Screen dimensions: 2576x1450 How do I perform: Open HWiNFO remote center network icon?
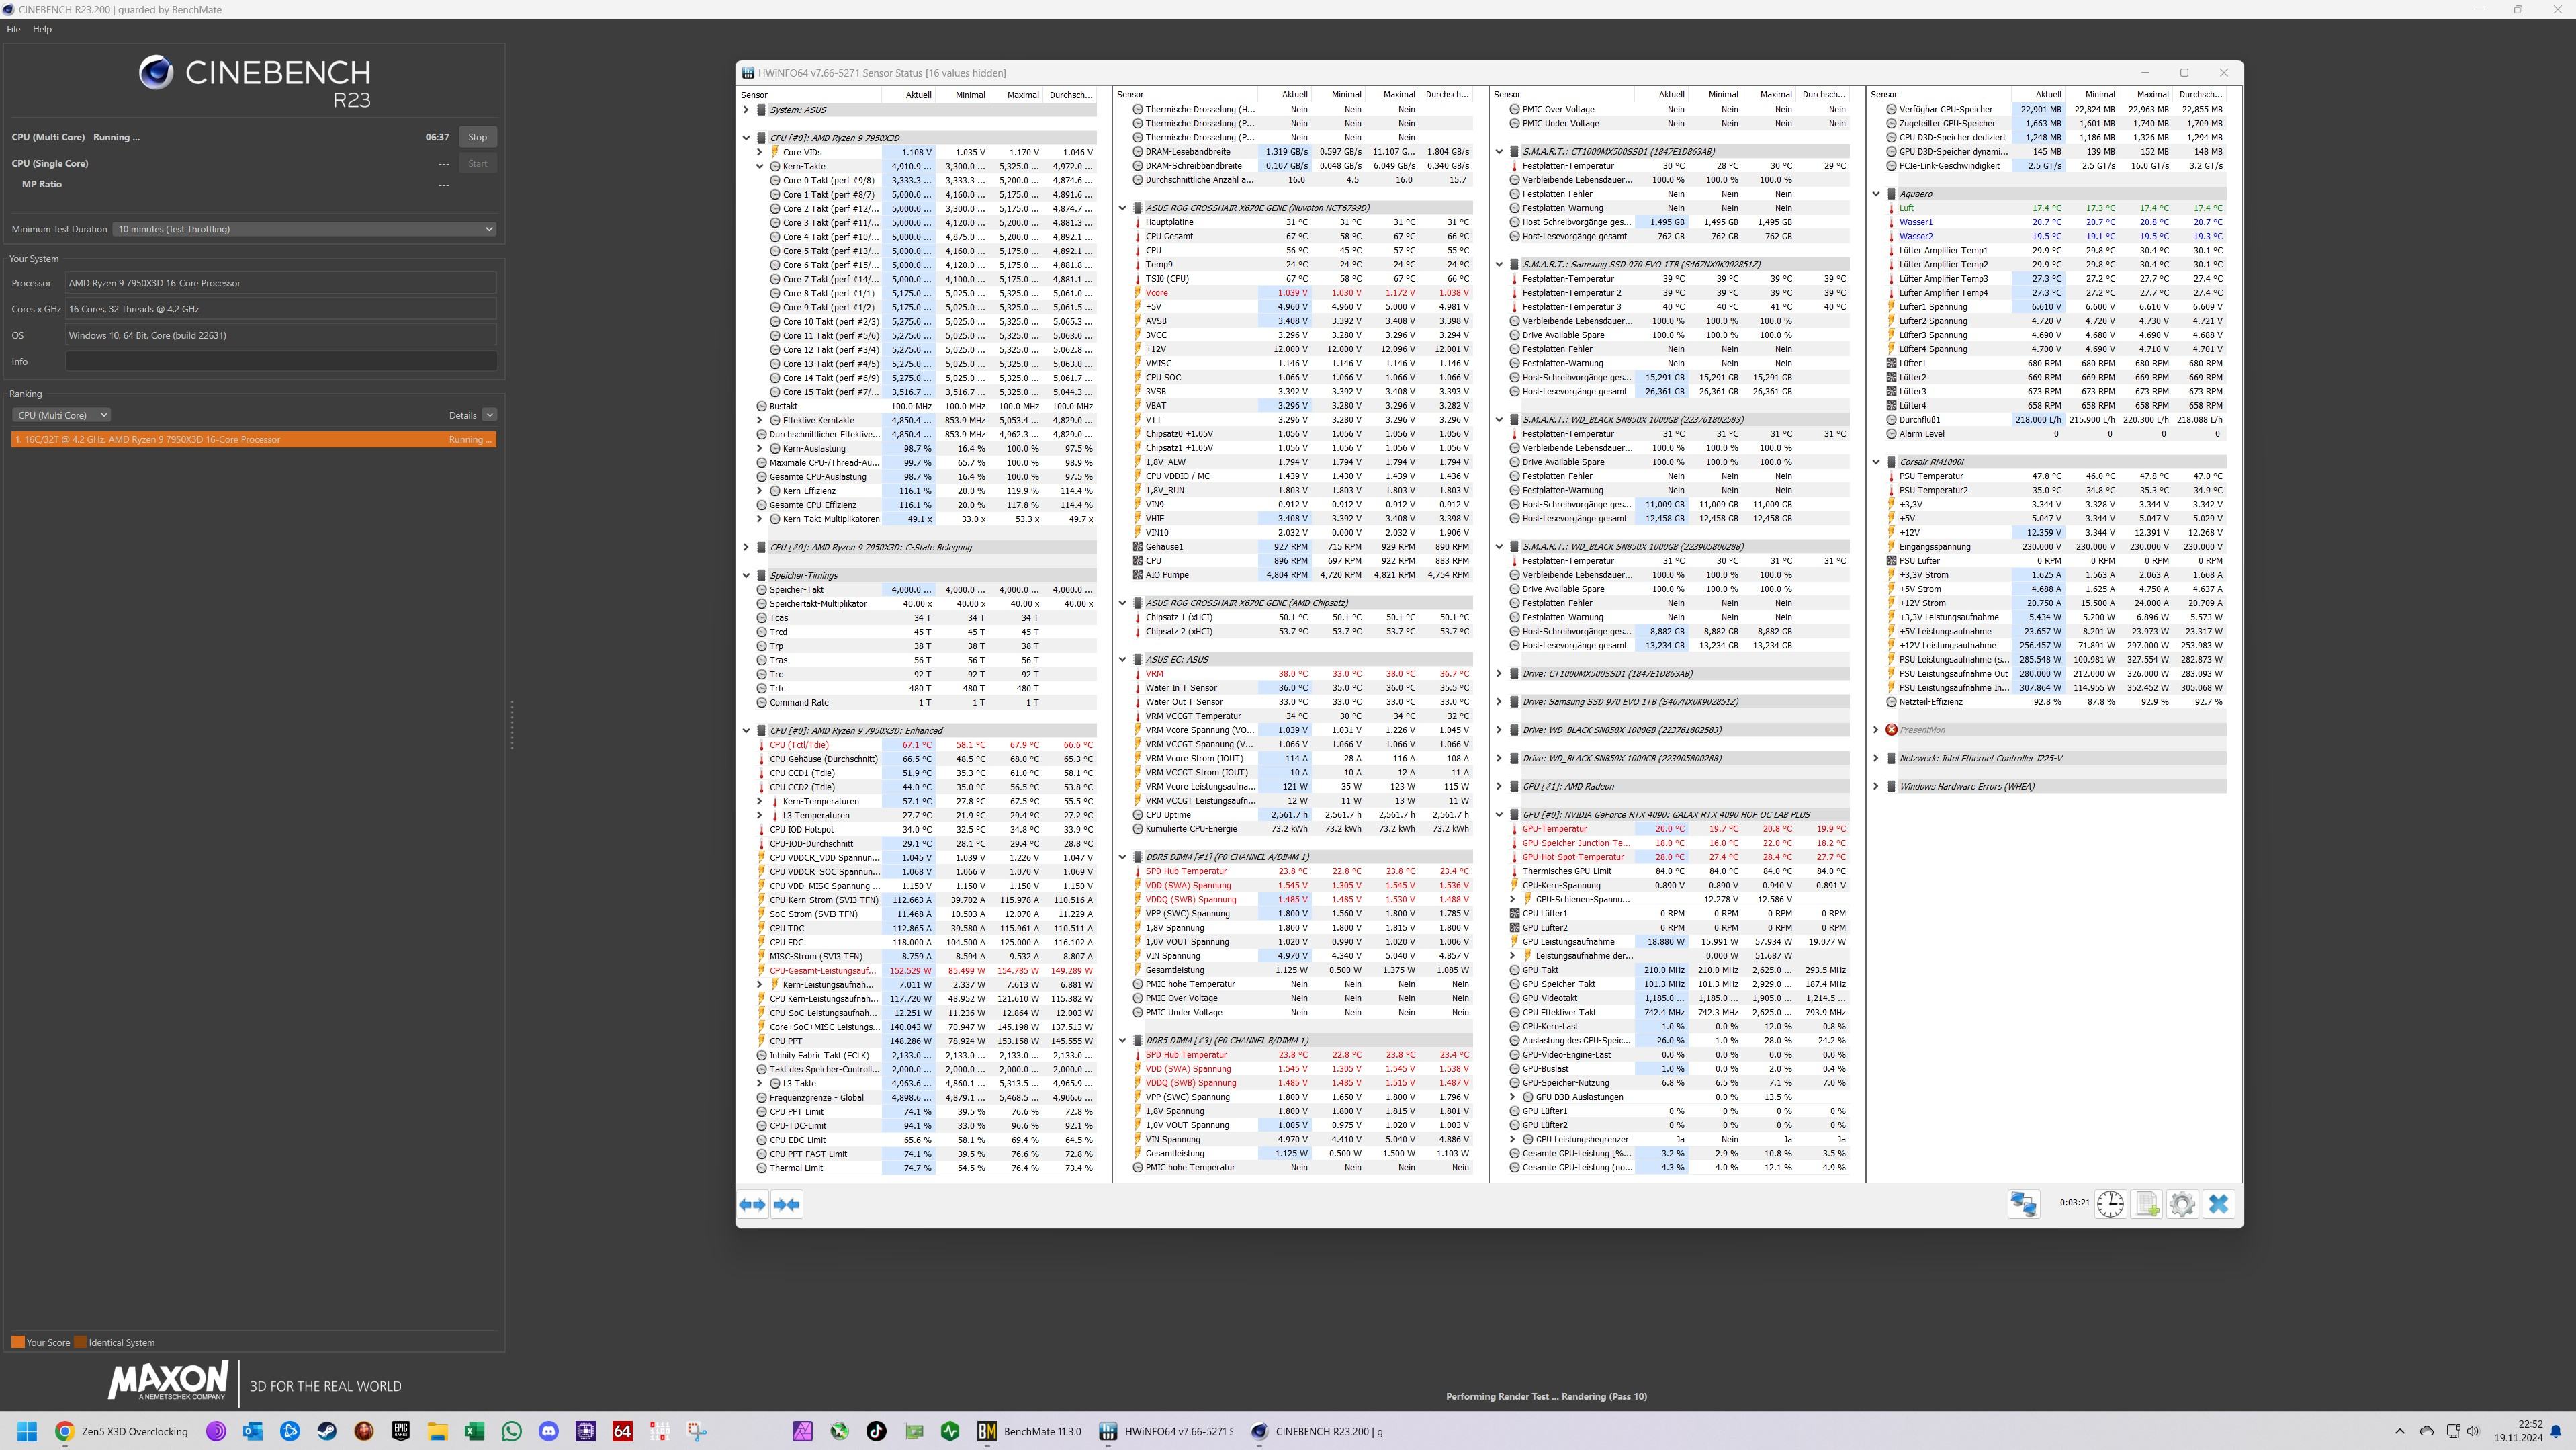click(2024, 1204)
